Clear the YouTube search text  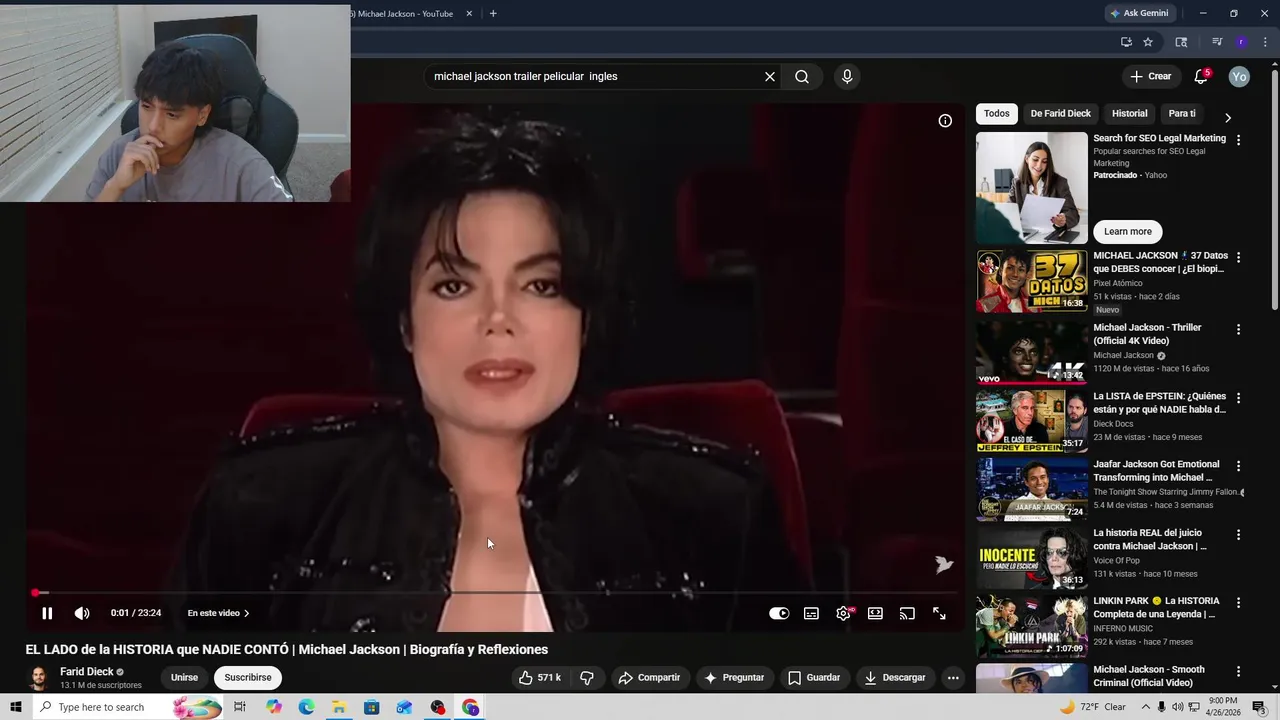[770, 76]
